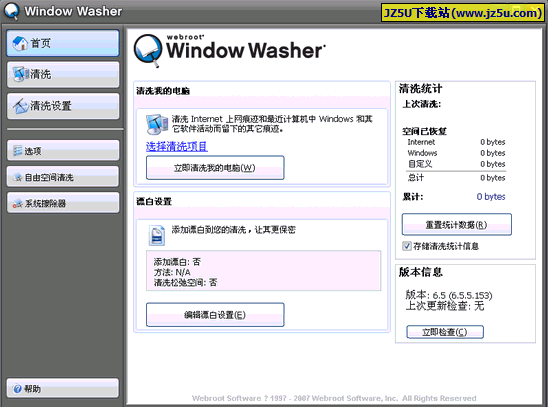Click the 方法: N/A status line
The width and height of the screenshot is (548, 407).
tap(172, 272)
